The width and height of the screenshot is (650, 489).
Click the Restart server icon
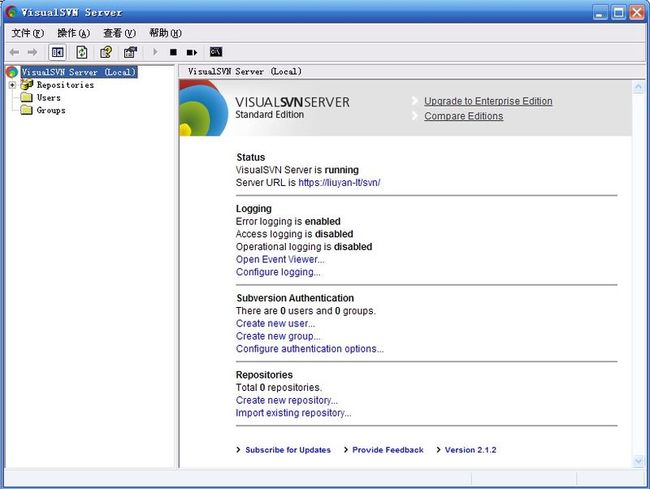point(192,52)
